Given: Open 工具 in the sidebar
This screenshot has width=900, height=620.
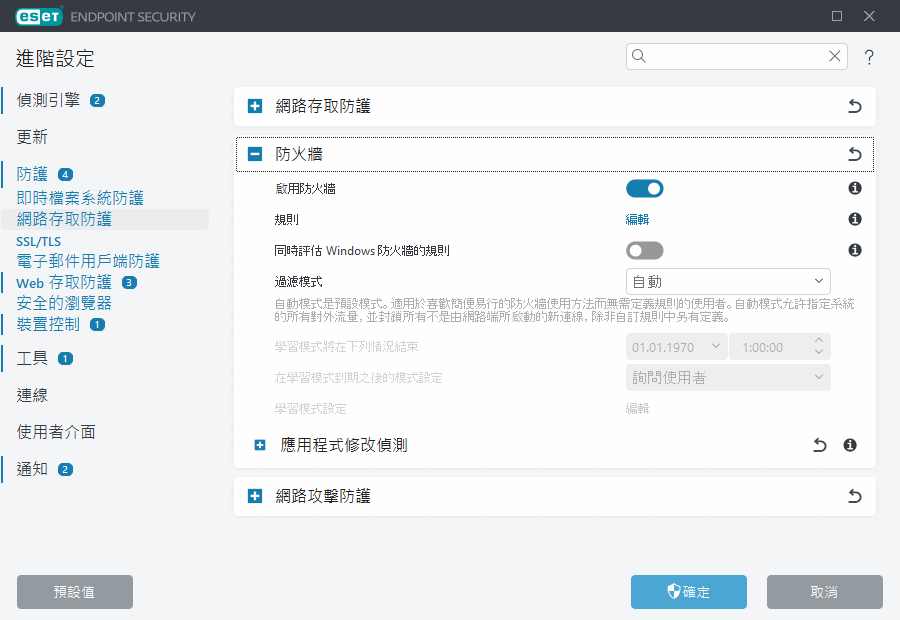Looking at the screenshot, I should click(32, 359).
